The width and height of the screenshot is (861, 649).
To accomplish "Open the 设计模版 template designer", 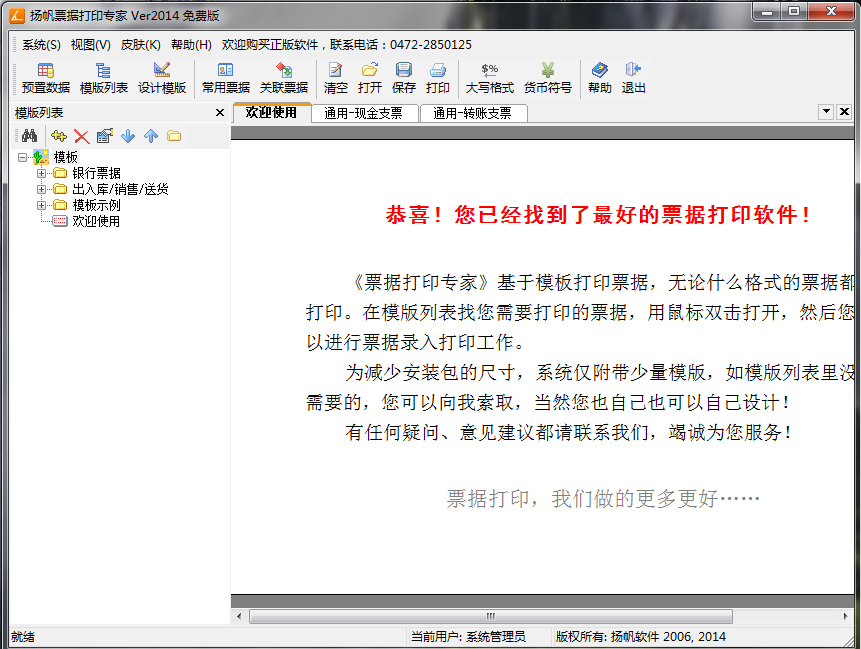I will click(x=161, y=78).
